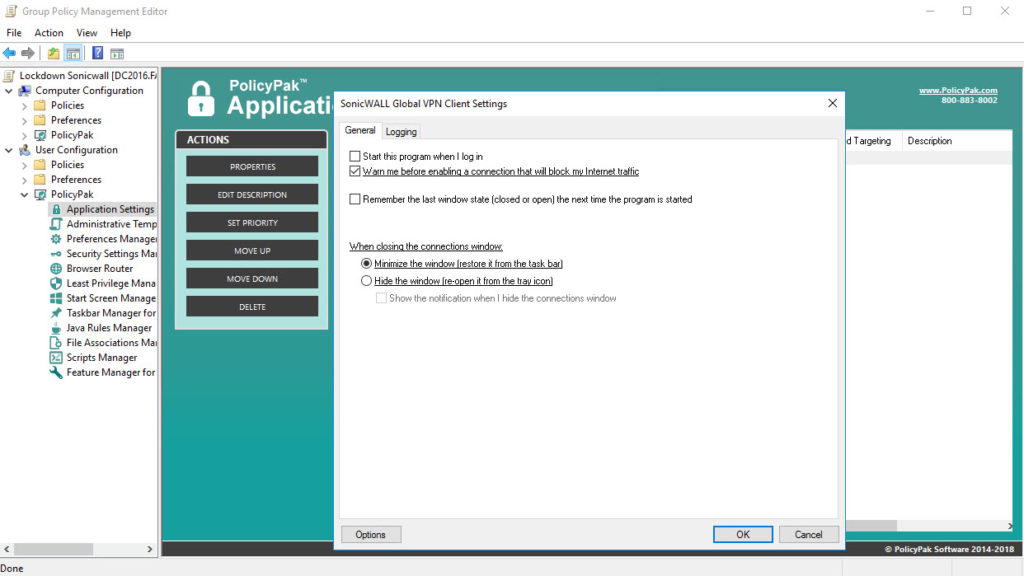This screenshot has height=576, width=1024.
Task: Click the tree pane scroll right arrow
Action: click(x=150, y=549)
